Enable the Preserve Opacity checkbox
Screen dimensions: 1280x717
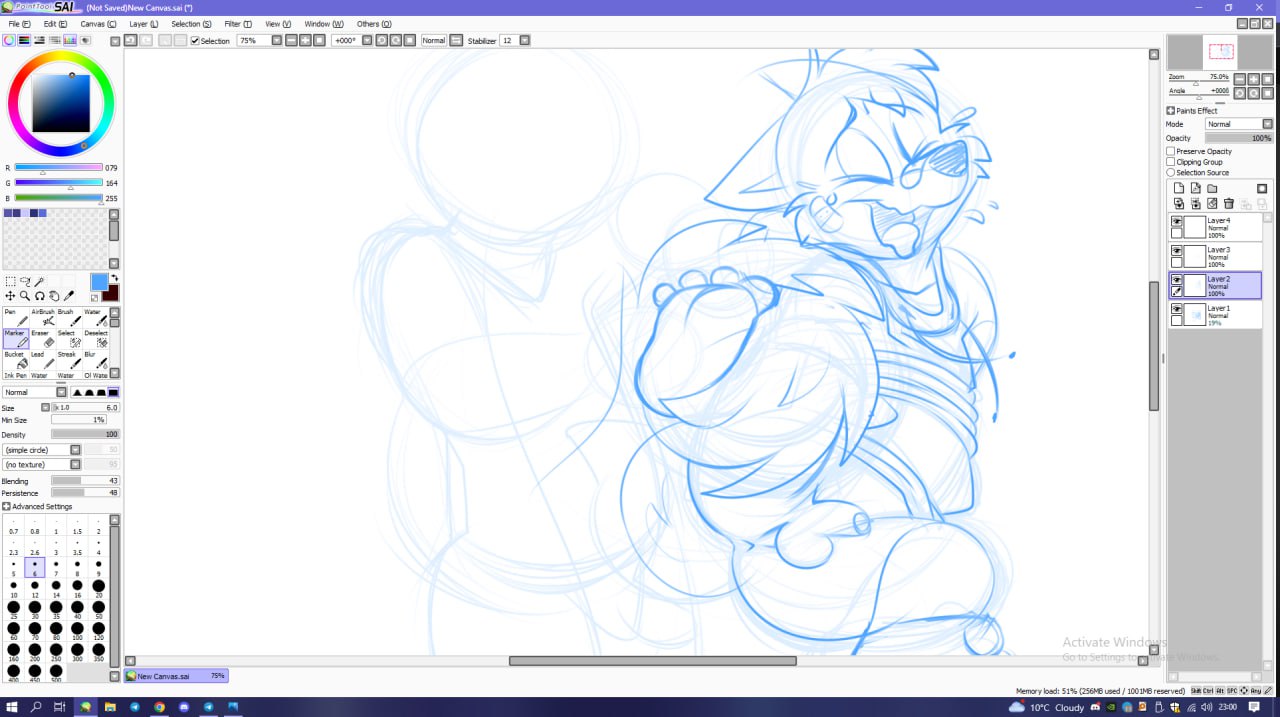tap(1171, 151)
